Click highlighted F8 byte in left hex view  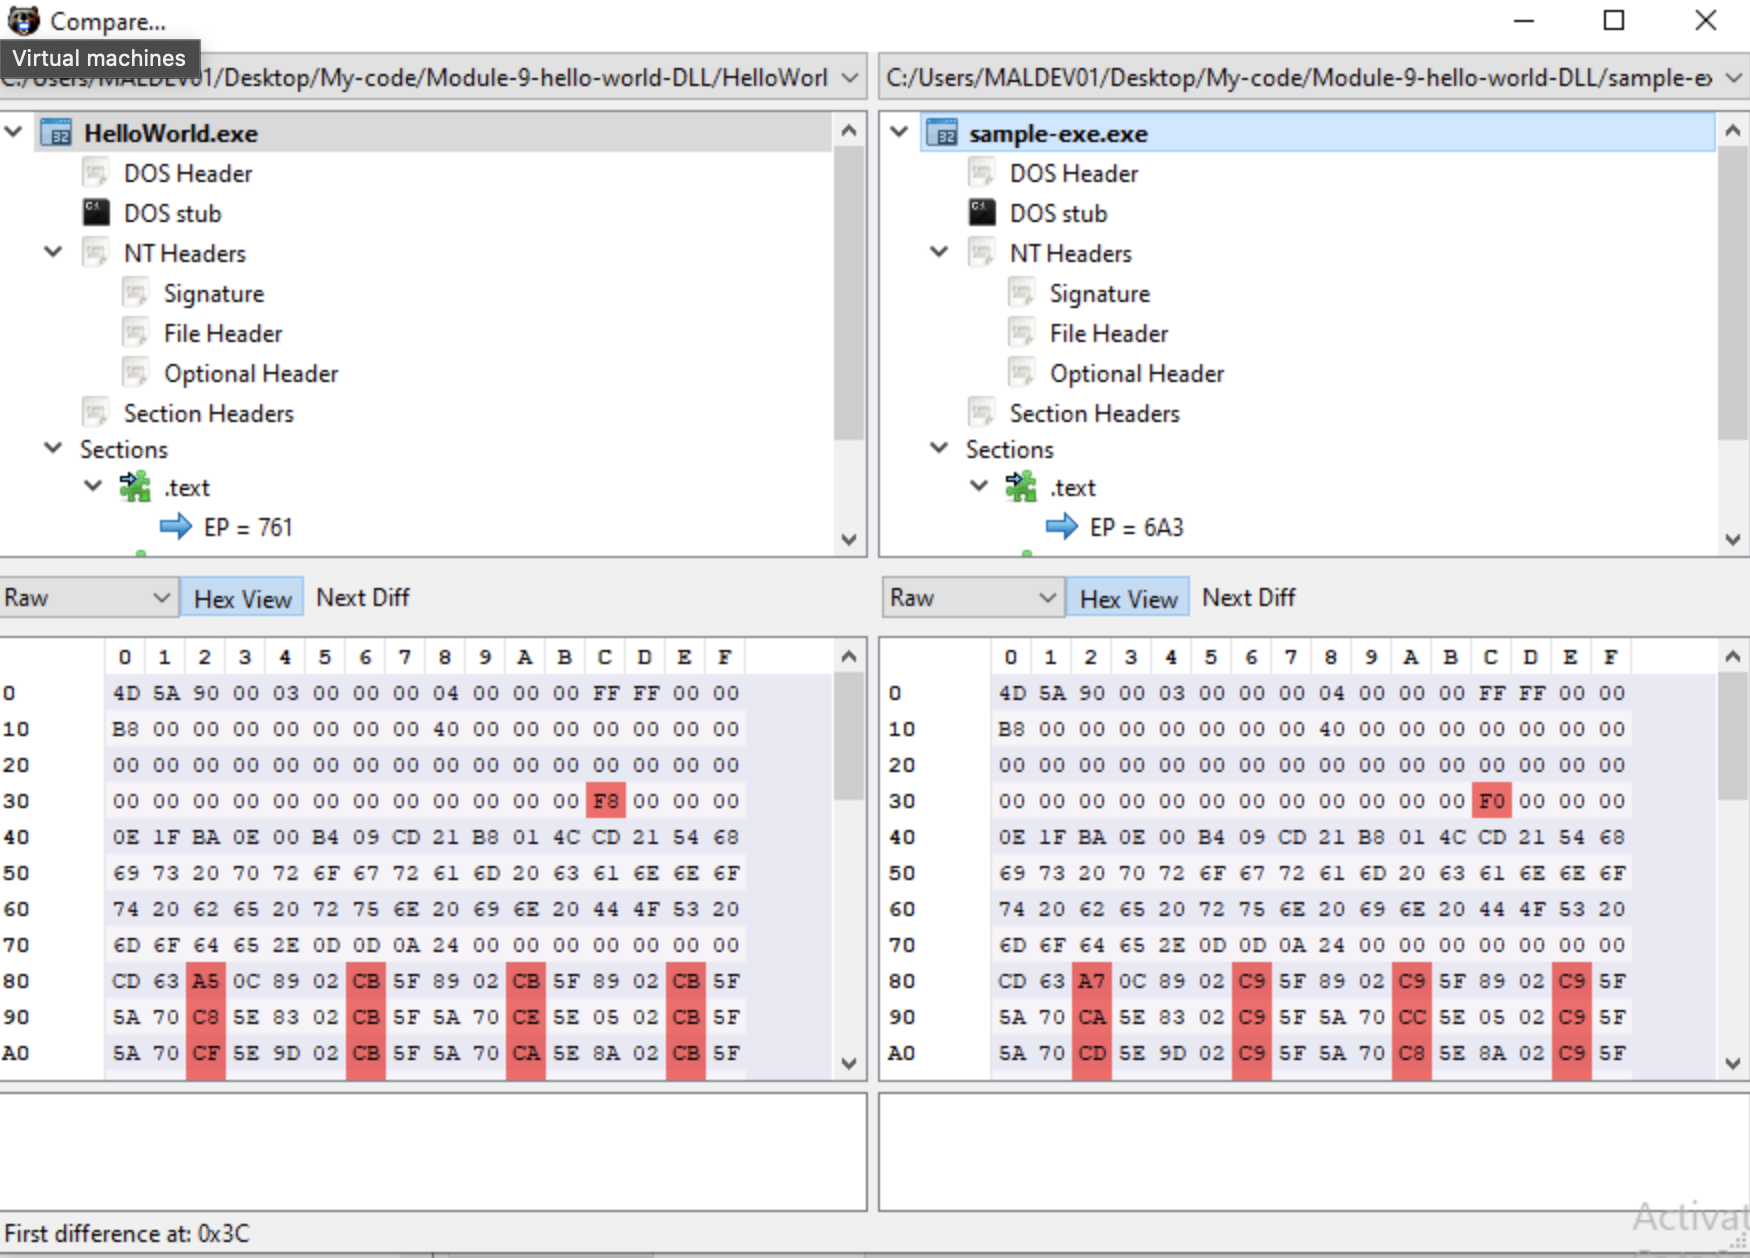(605, 801)
